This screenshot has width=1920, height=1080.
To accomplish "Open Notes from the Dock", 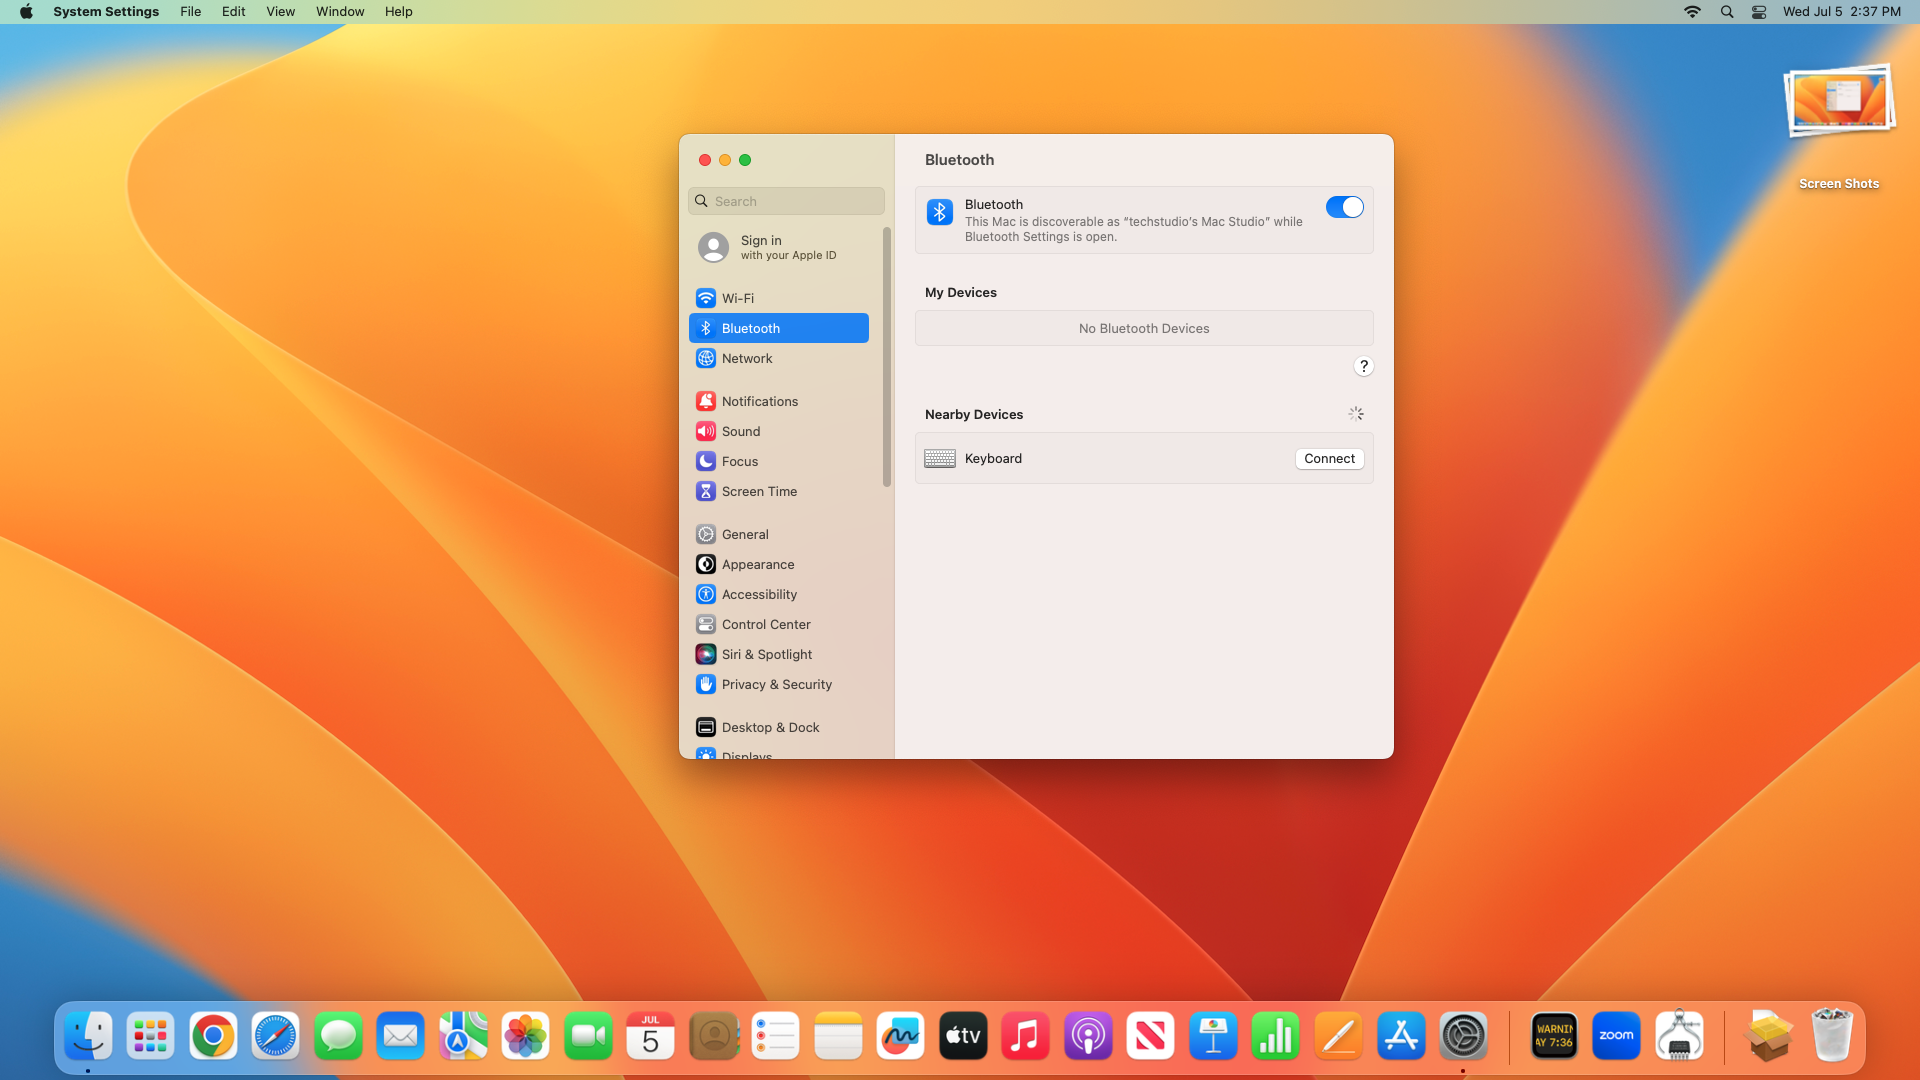I will 838,1036.
